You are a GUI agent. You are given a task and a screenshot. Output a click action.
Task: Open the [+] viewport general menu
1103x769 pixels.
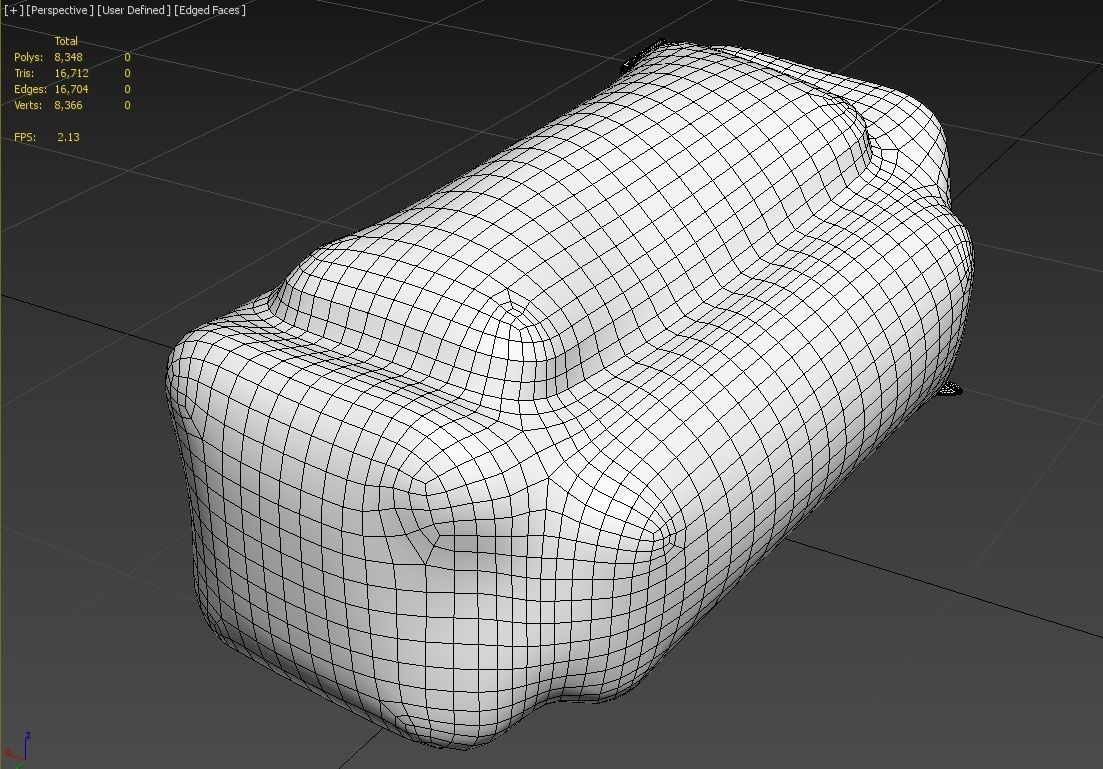(x=13, y=11)
